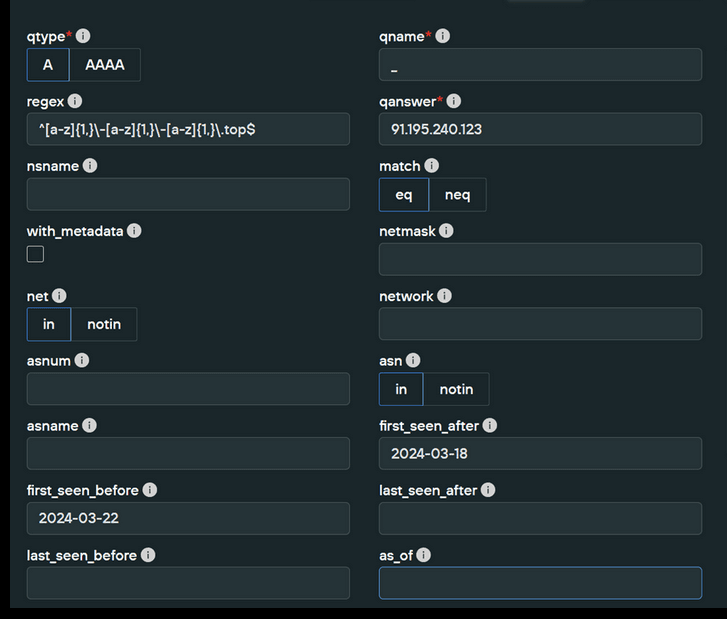Screen dimensions: 727x619
Task: Focus the qanswer field with 91.195.240.123
Action: pos(540,130)
